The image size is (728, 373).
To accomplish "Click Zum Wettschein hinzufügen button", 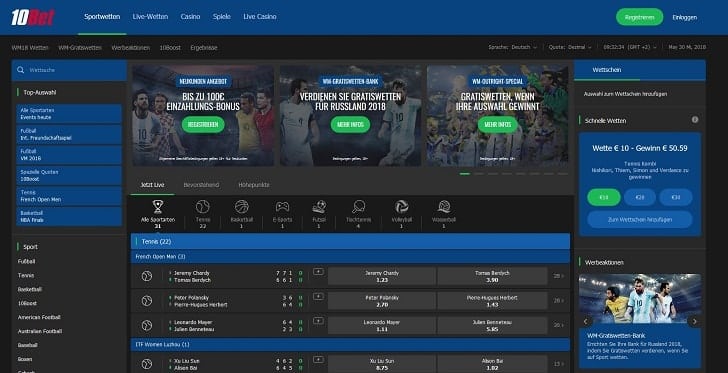I will [x=640, y=219].
